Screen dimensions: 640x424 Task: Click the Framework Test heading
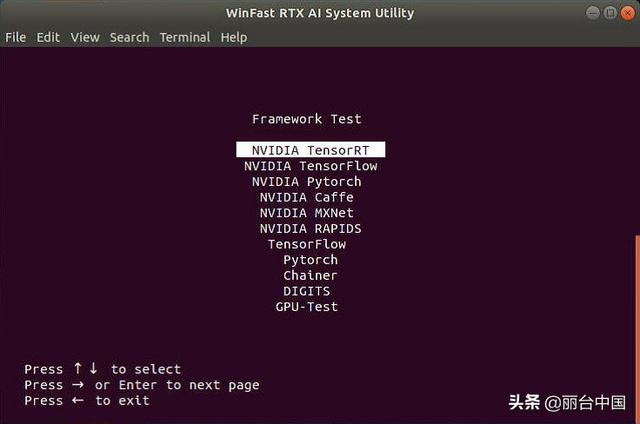(307, 119)
